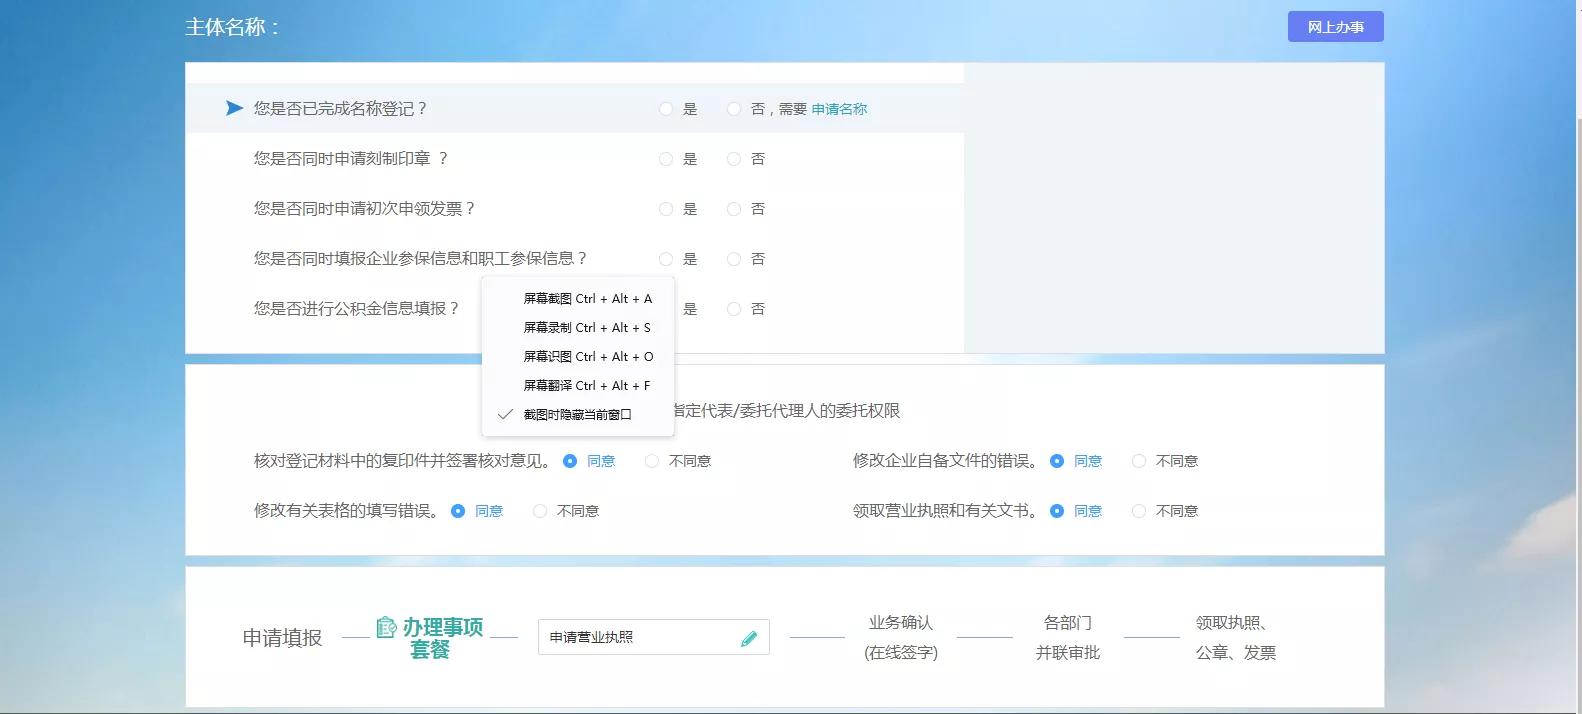Select 不同意 for 修改企业自备文件的错误
1582x714 pixels.
(1139, 461)
